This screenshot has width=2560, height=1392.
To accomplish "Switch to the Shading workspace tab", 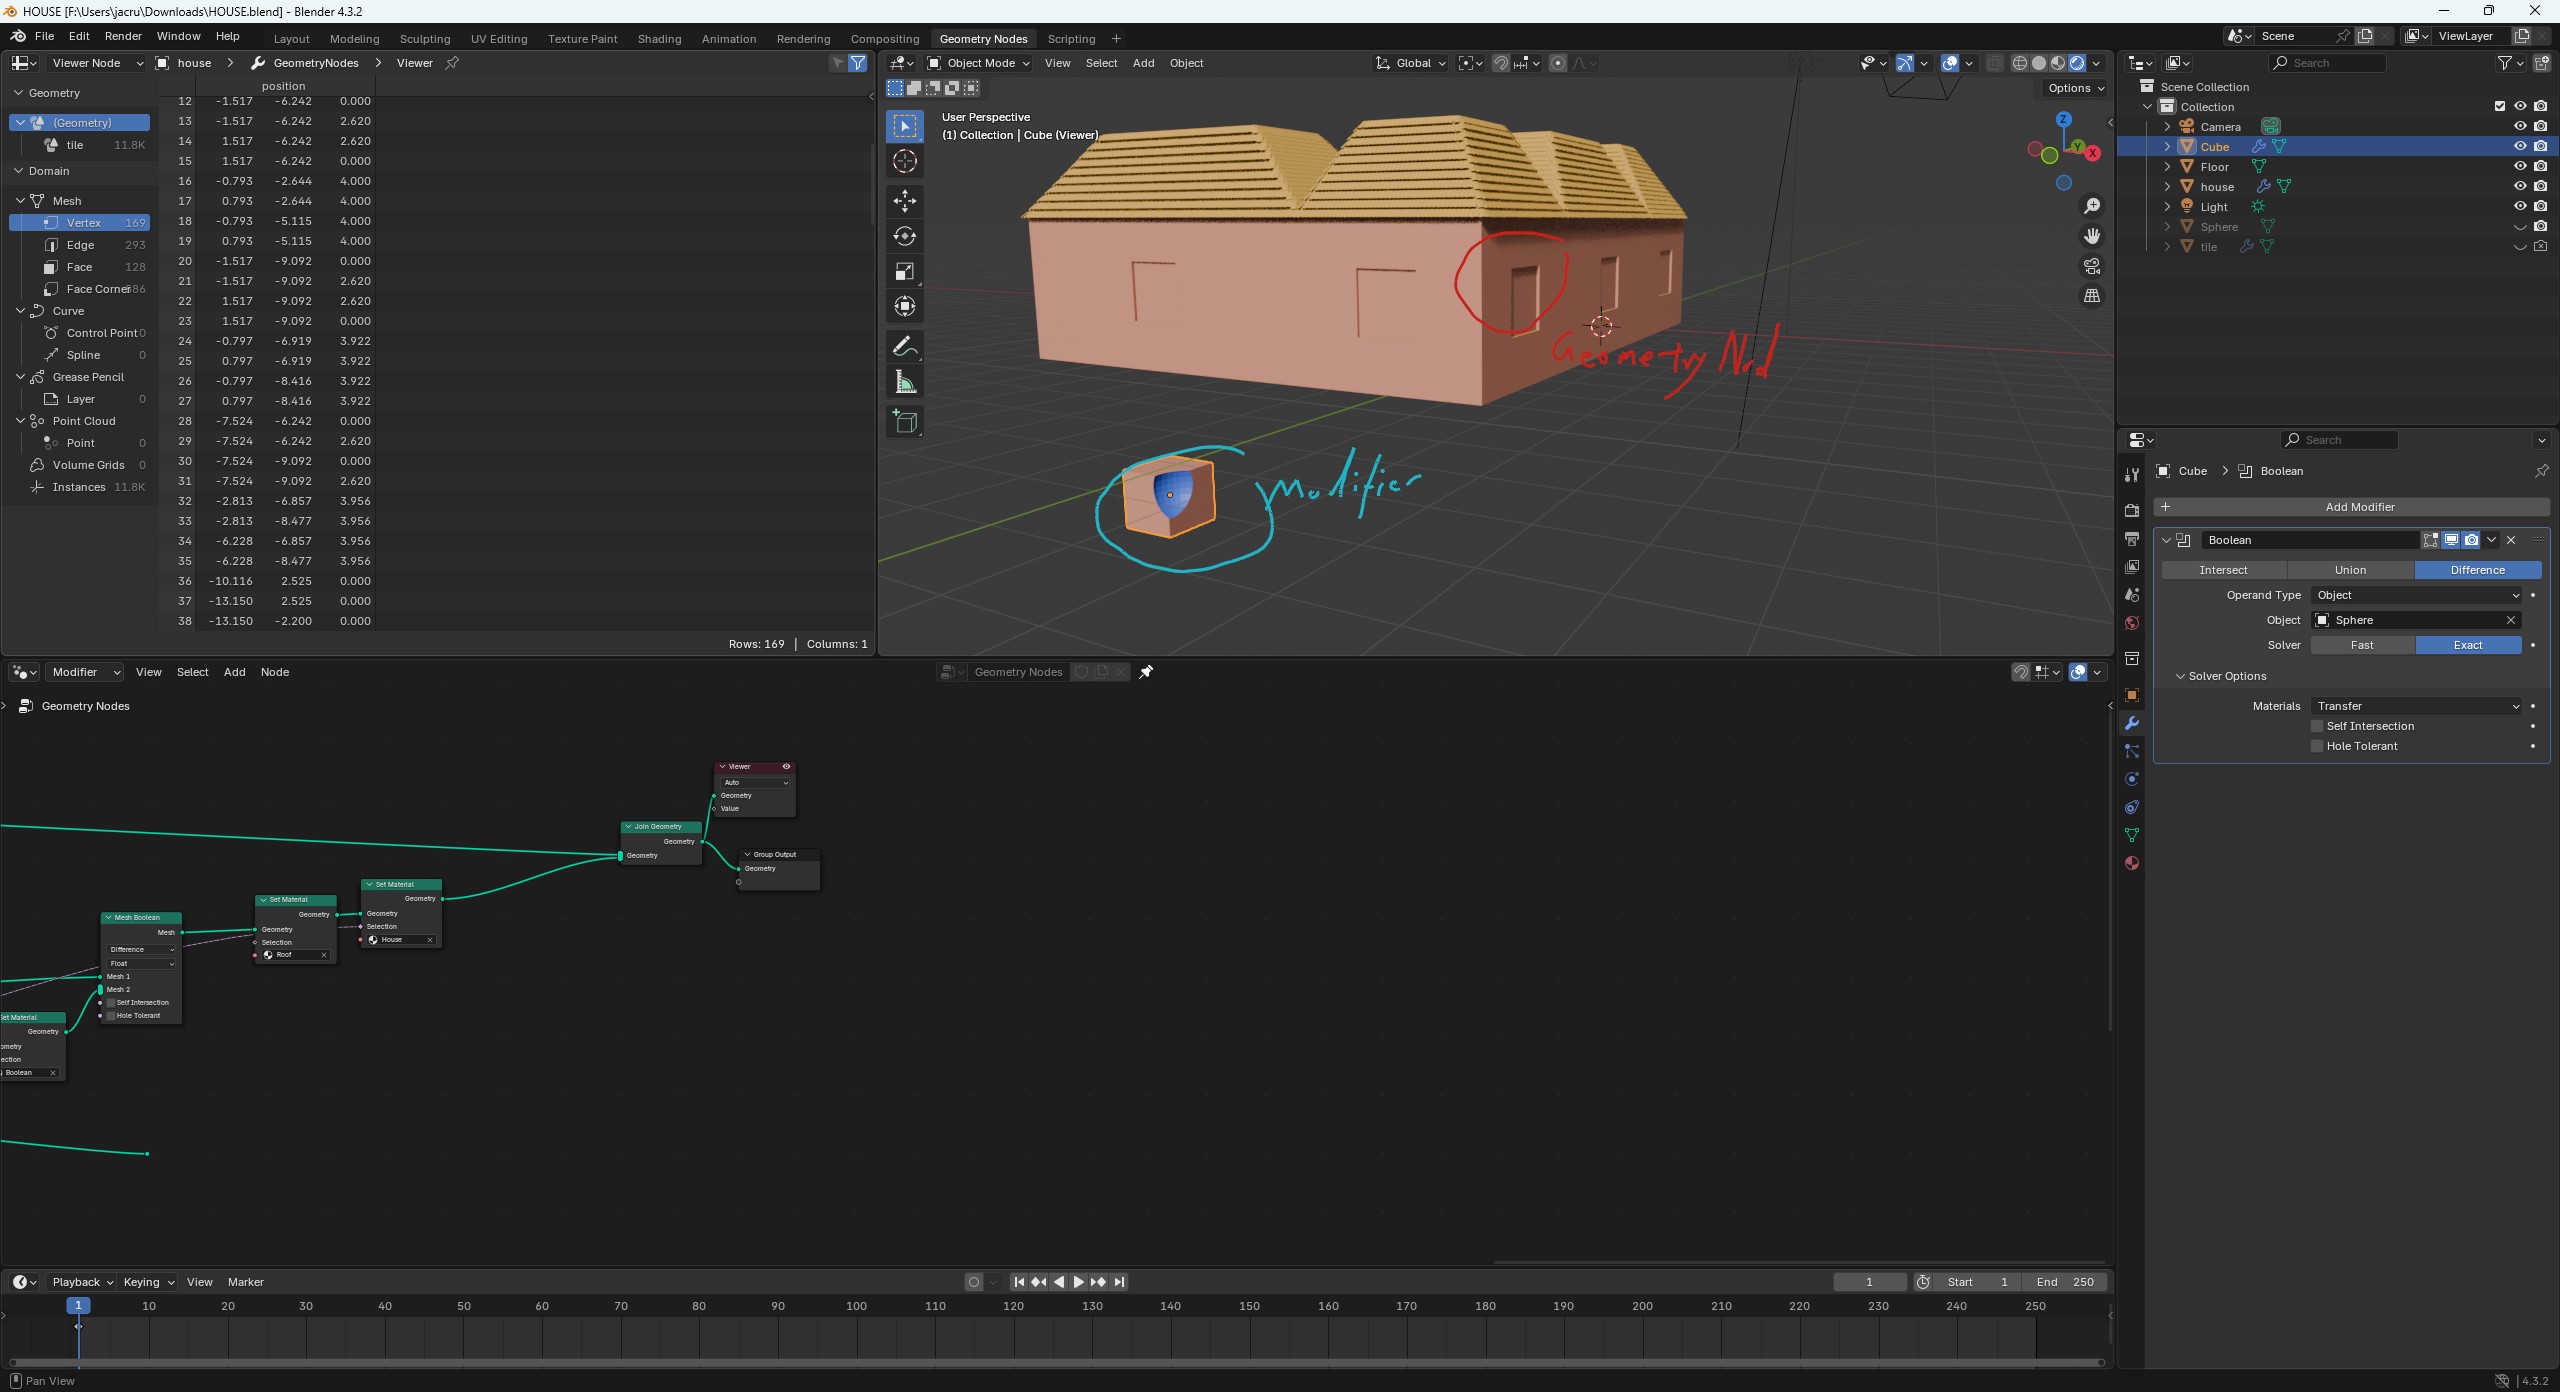I will click(659, 39).
